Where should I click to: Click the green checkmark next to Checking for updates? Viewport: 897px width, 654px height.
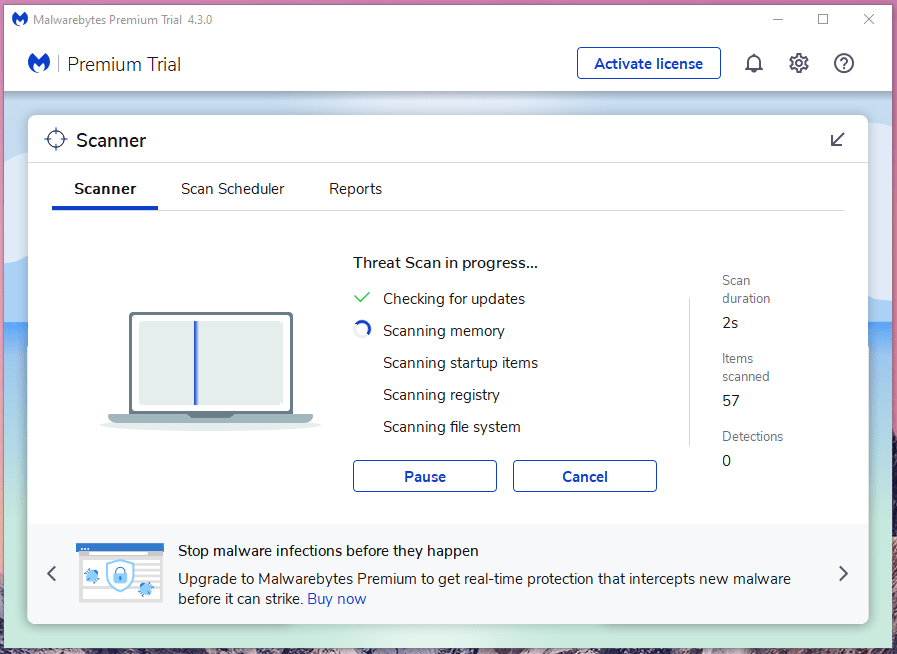click(362, 298)
